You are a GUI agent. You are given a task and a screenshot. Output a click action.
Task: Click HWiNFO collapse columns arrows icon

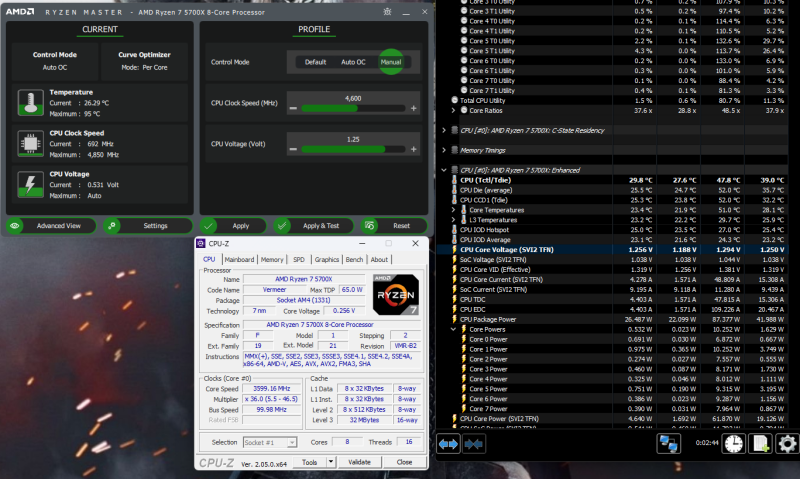click(473, 444)
